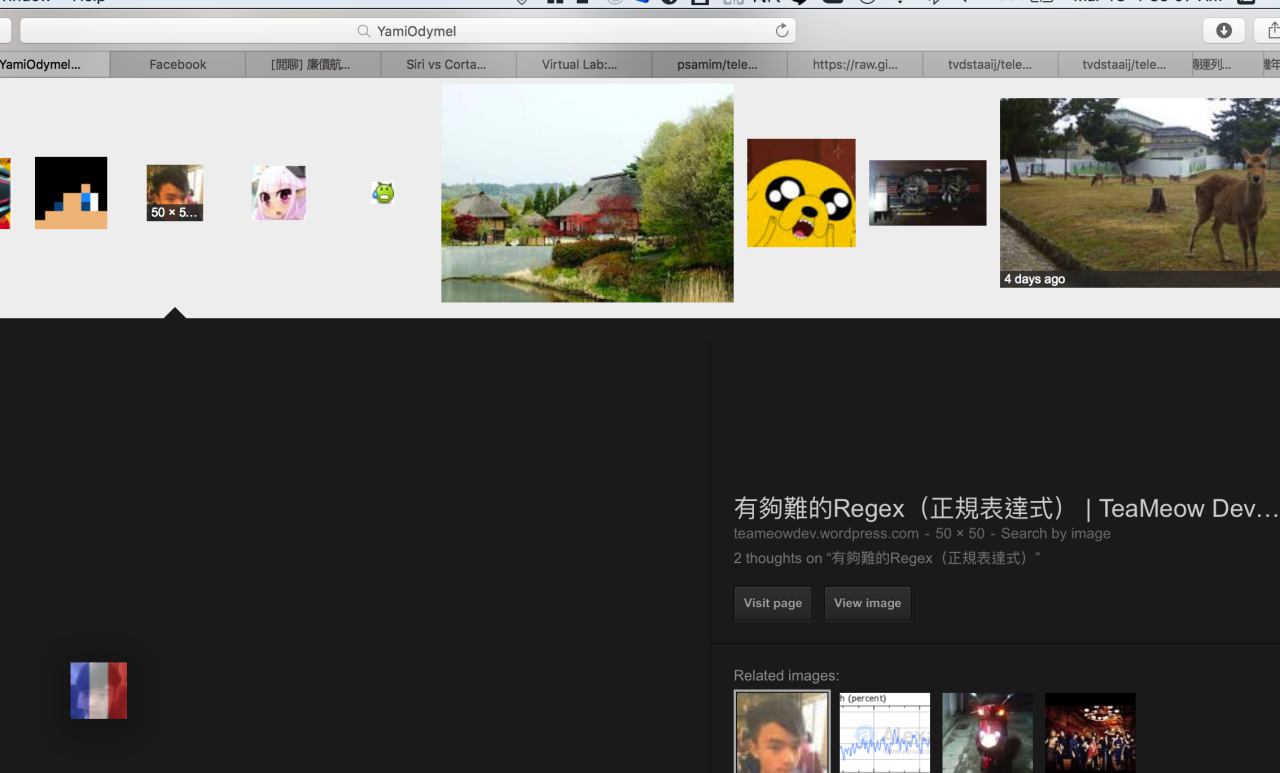
Task: Open the pink-haired anime girl thumbnail
Action: tap(279, 193)
